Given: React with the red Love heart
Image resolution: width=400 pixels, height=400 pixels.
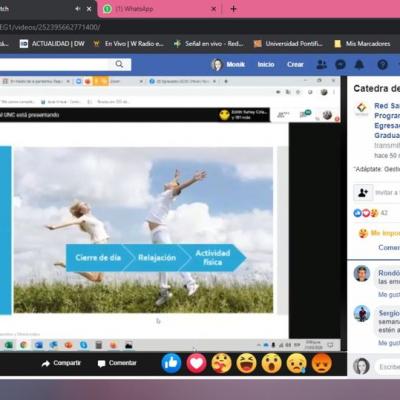Looking at the screenshot, I should [x=196, y=363].
